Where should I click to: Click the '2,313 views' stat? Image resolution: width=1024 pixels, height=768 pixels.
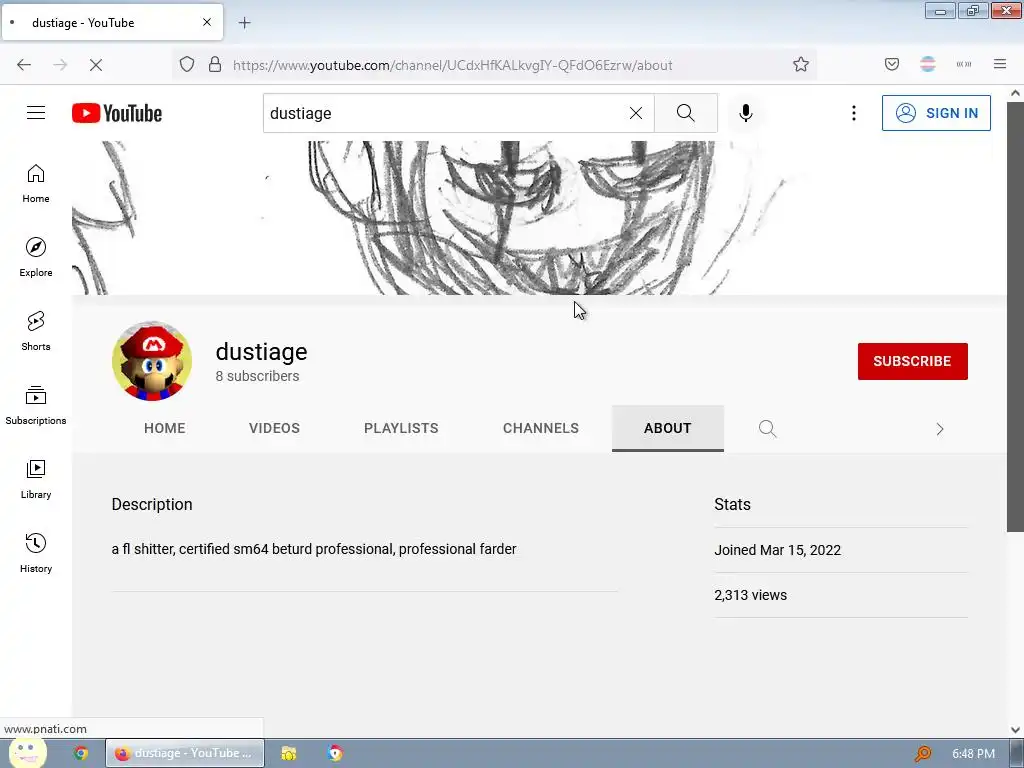pyautogui.click(x=750, y=595)
